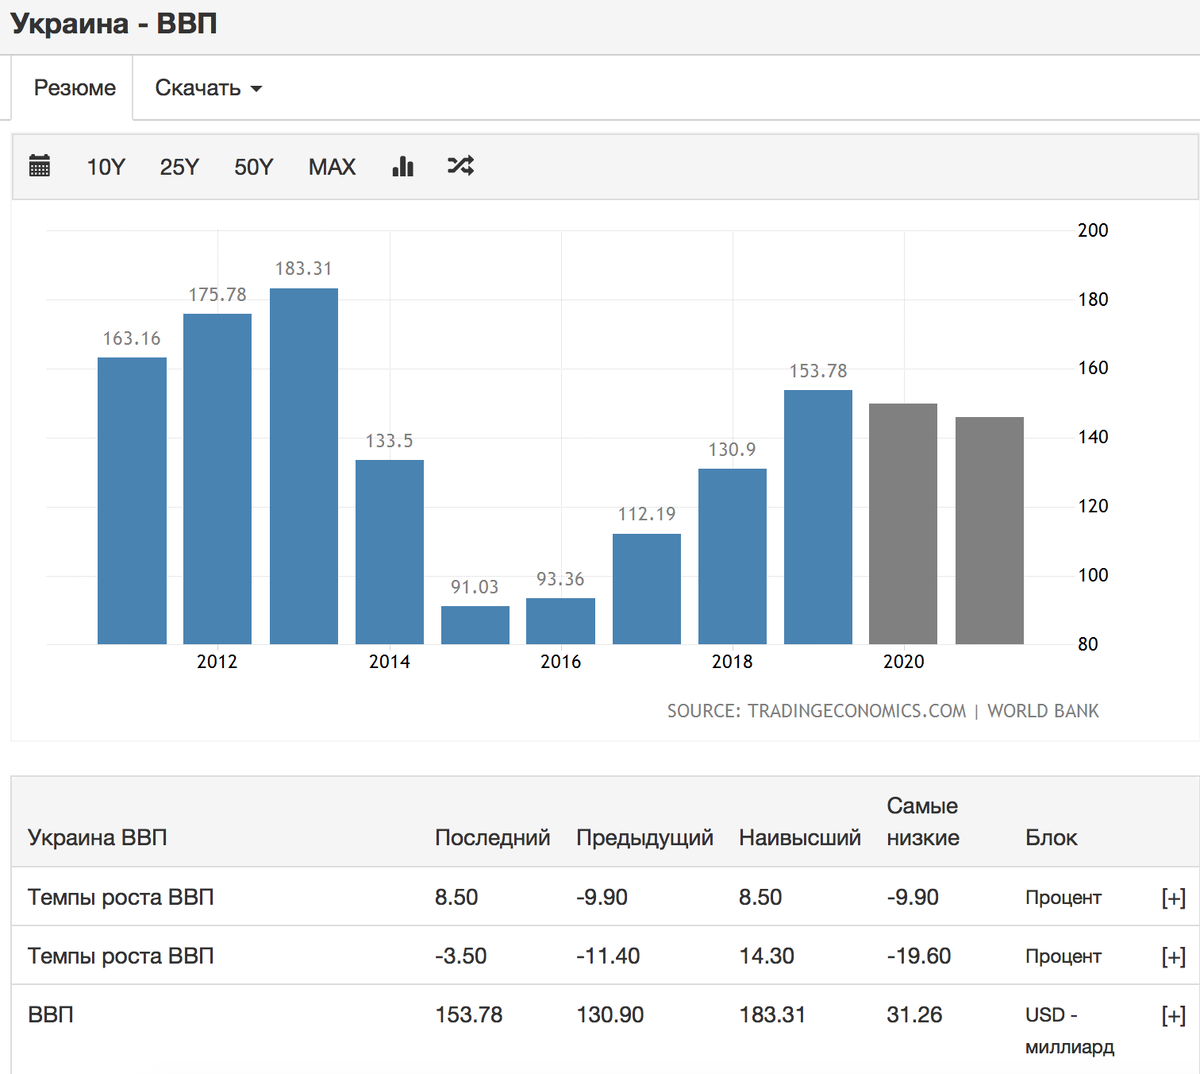Open the Скачать dropdown menu

(208, 88)
